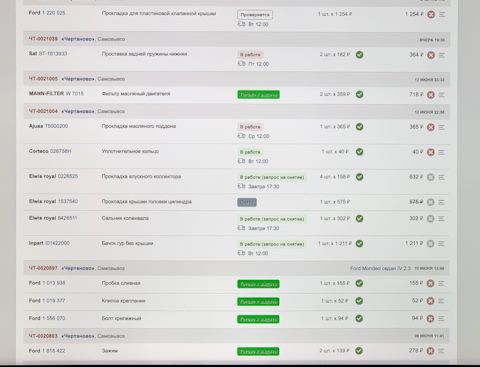Click the grey cancel circle for Elwis royal 0228525
The height and width of the screenshot is (367, 480).
coord(431,177)
